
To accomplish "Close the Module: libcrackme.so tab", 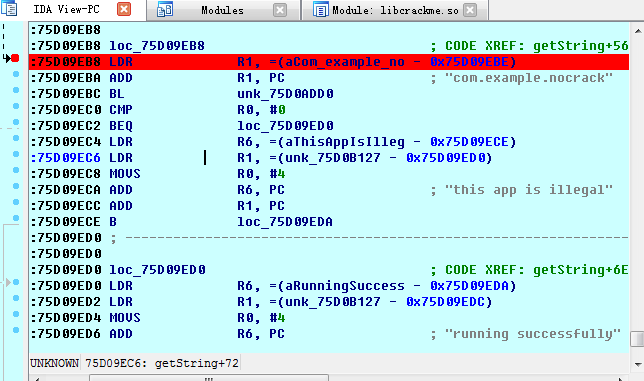I will (470, 10).
